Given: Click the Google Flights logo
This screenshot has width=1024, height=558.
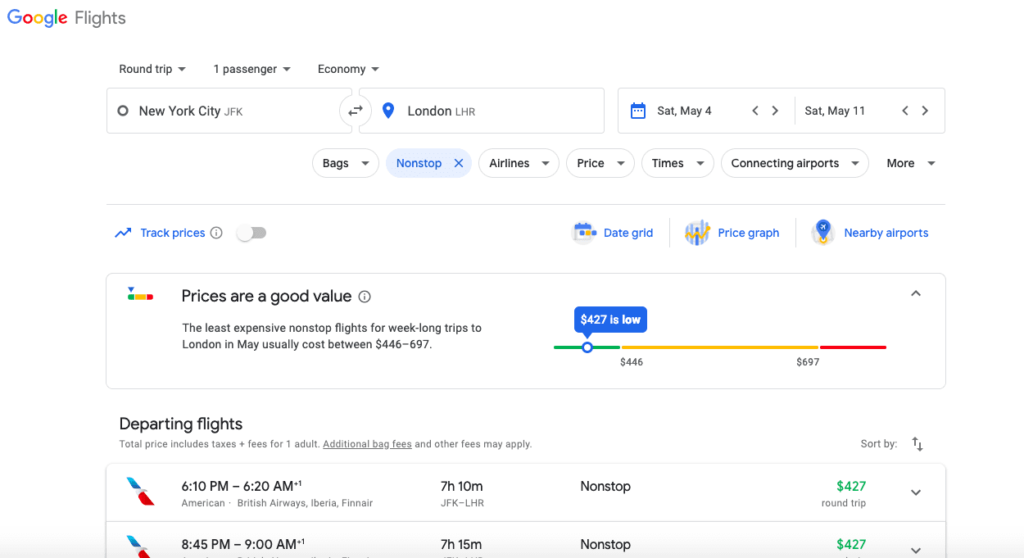Looking at the screenshot, I should [66, 18].
